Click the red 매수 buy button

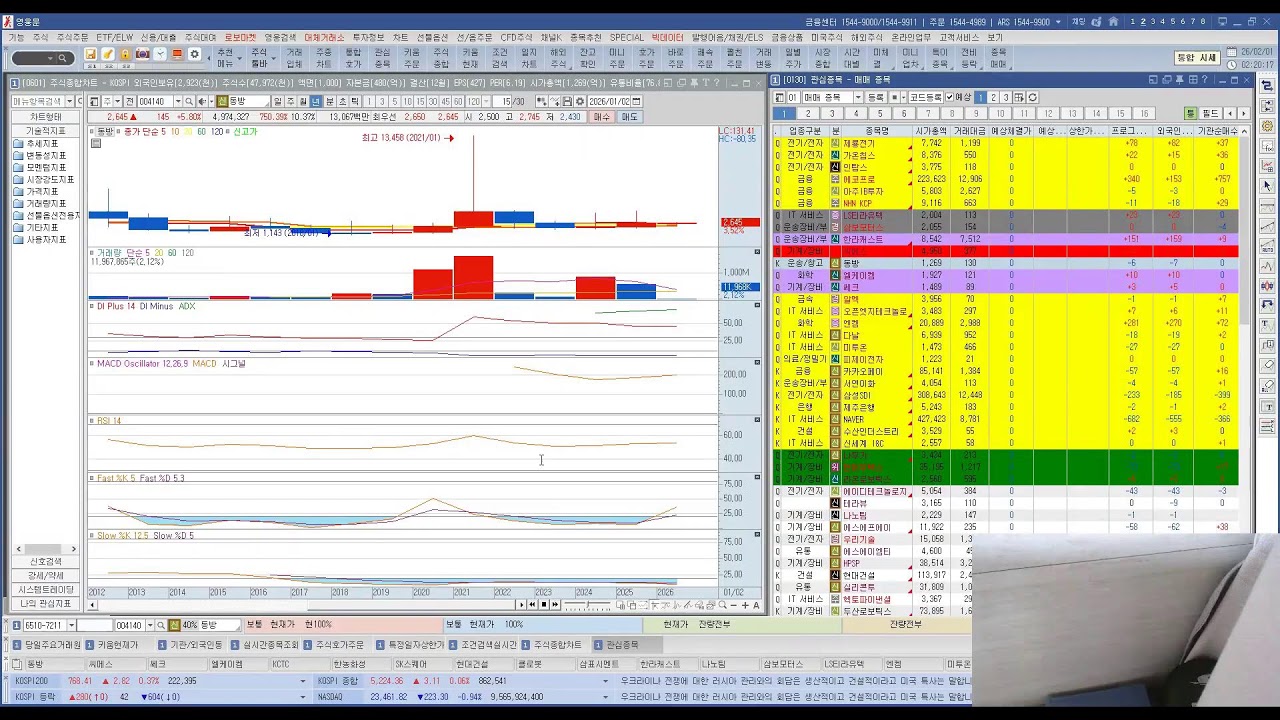click(x=602, y=117)
